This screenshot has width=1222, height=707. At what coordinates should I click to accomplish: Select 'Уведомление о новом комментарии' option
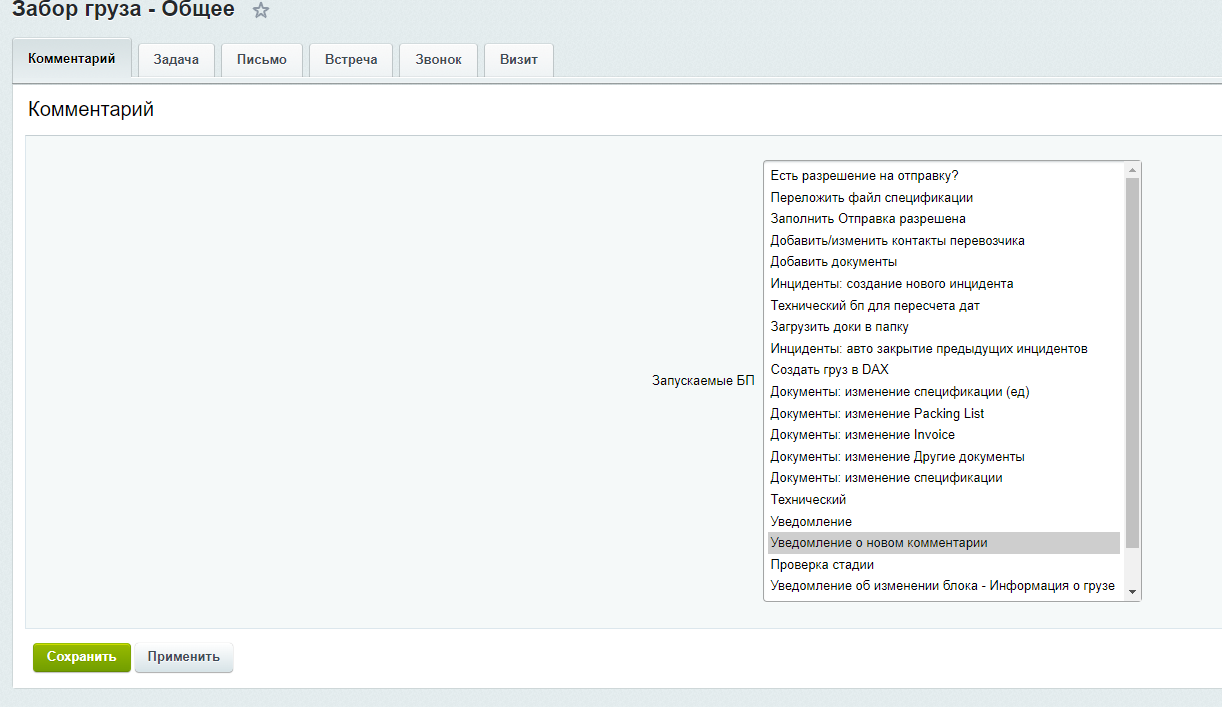(878, 543)
